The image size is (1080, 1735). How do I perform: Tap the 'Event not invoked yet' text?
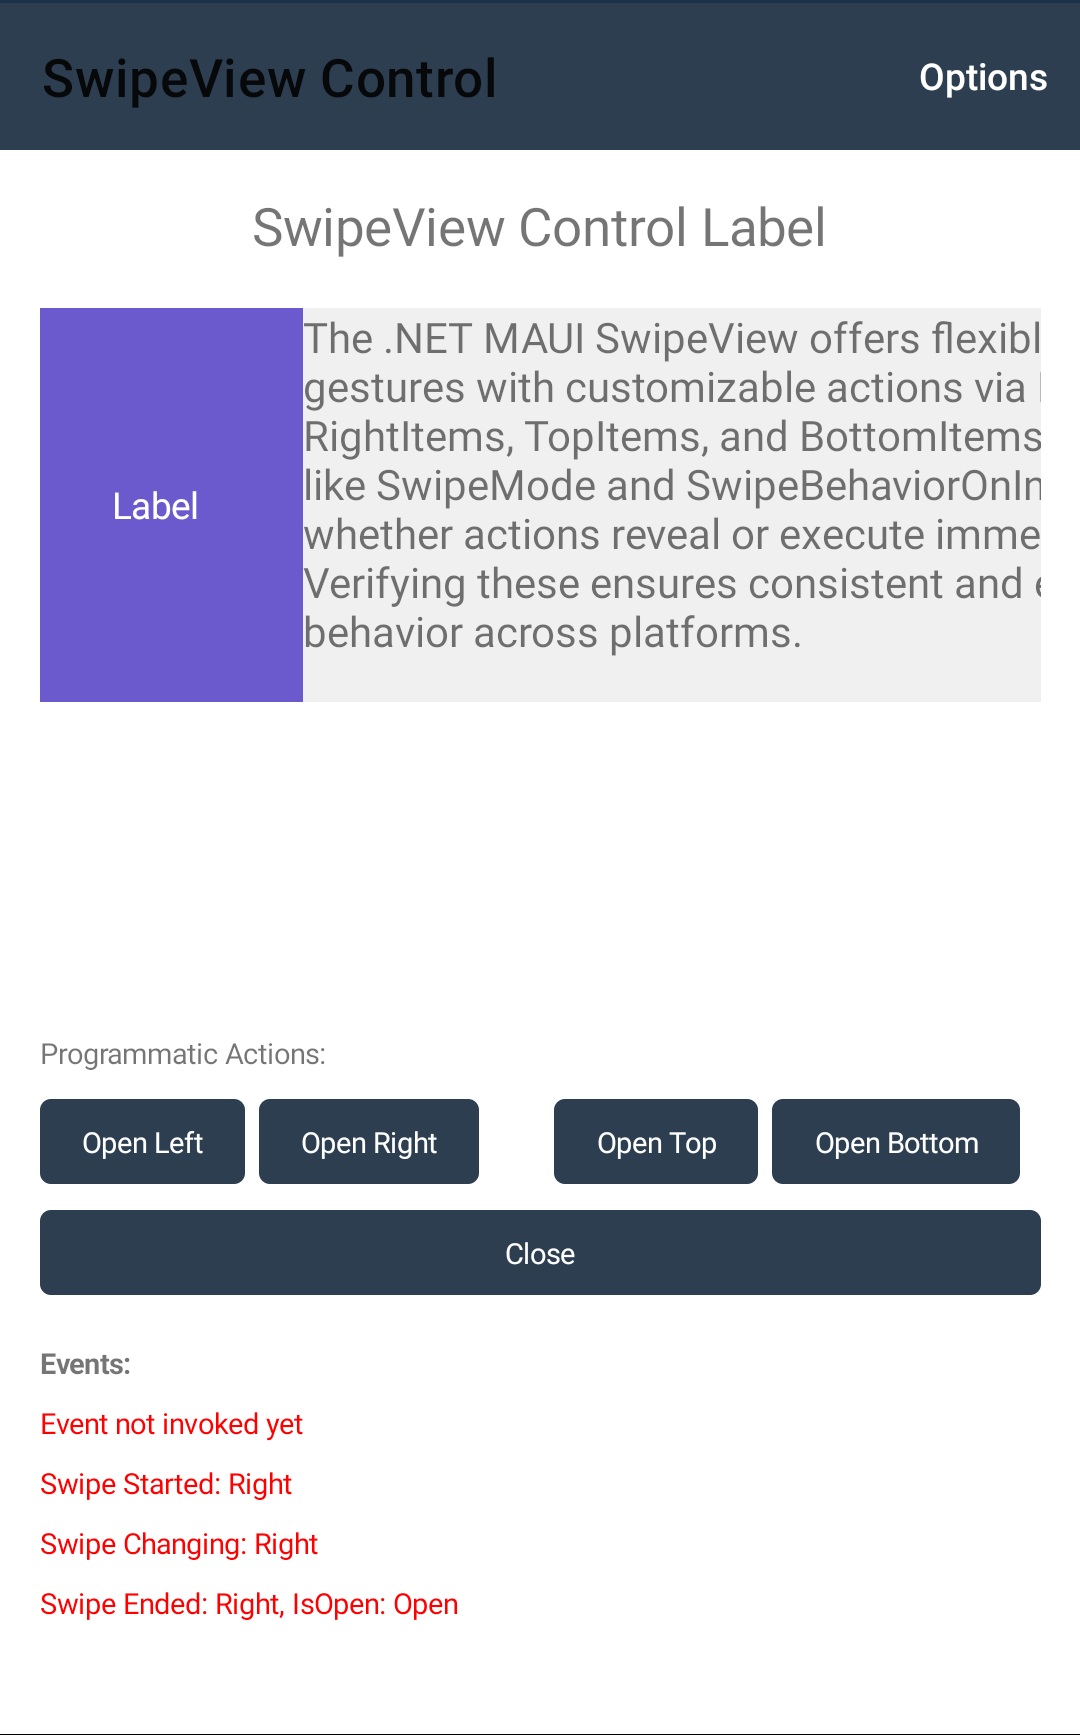pyautogui.click(x=171, y=1424)
